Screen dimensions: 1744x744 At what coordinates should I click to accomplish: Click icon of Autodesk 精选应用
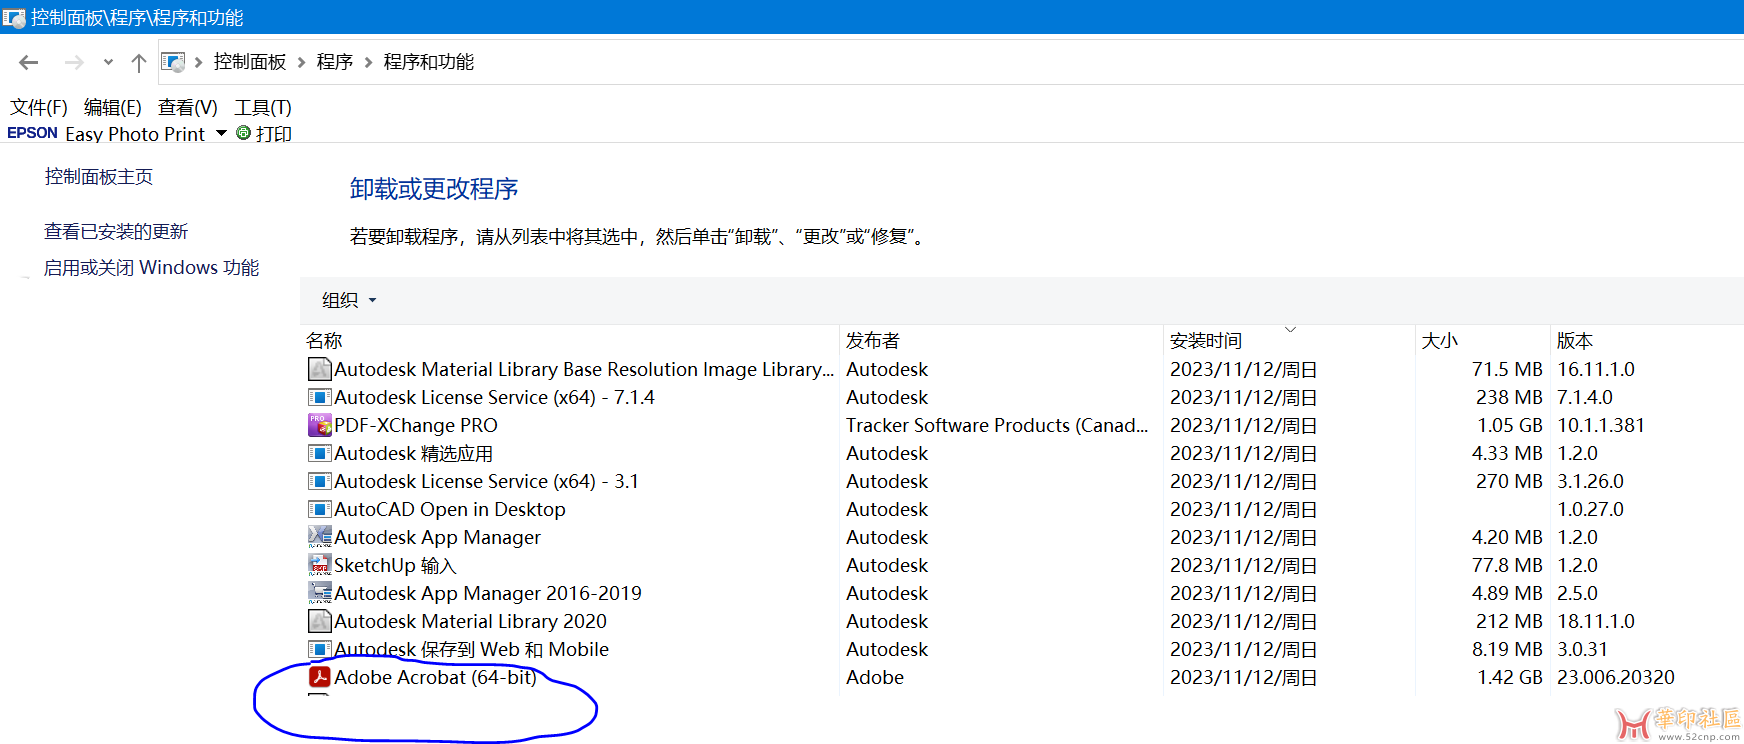point(319,453)
